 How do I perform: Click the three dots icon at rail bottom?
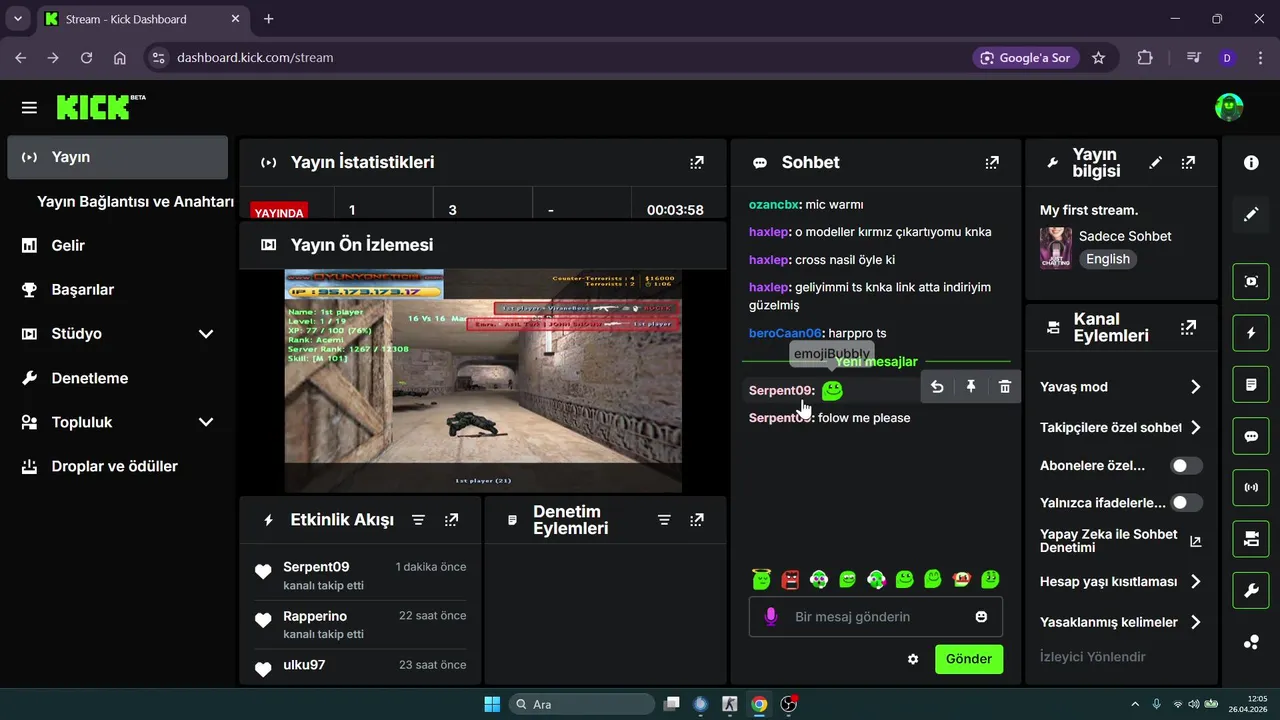tap(1251, 642)
